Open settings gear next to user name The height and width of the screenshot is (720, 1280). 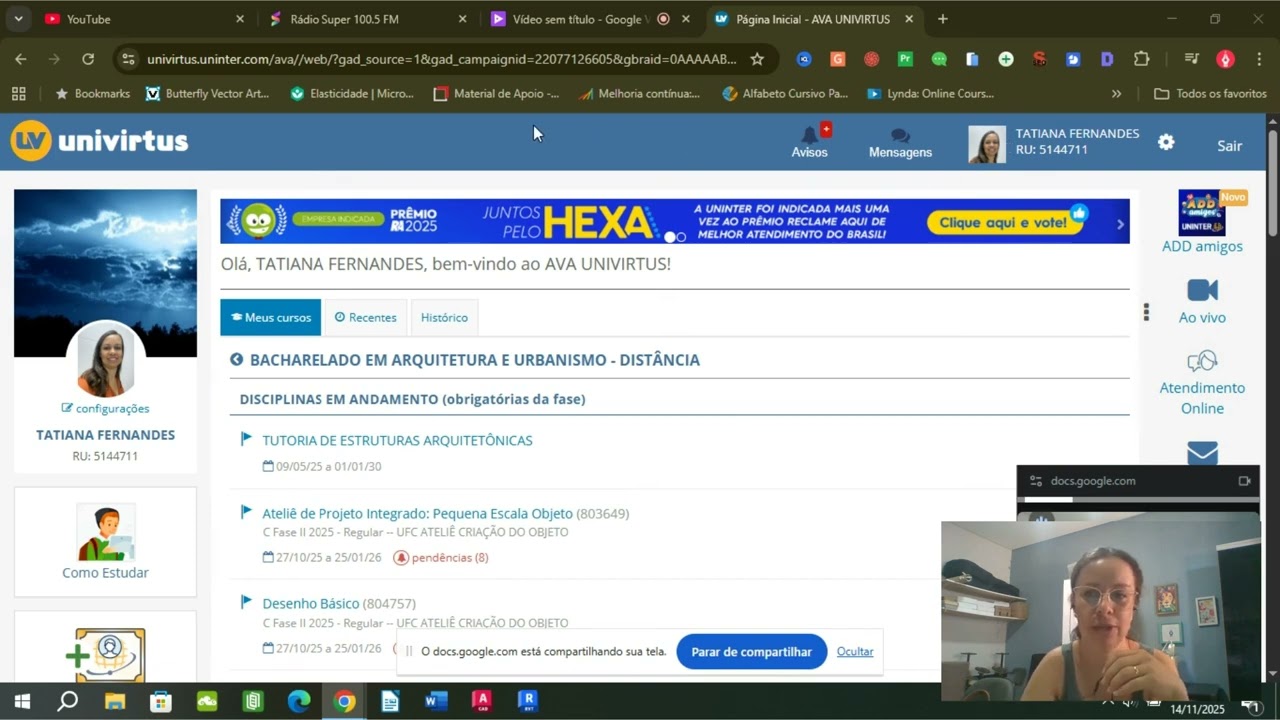click(x=1166, y=142)
